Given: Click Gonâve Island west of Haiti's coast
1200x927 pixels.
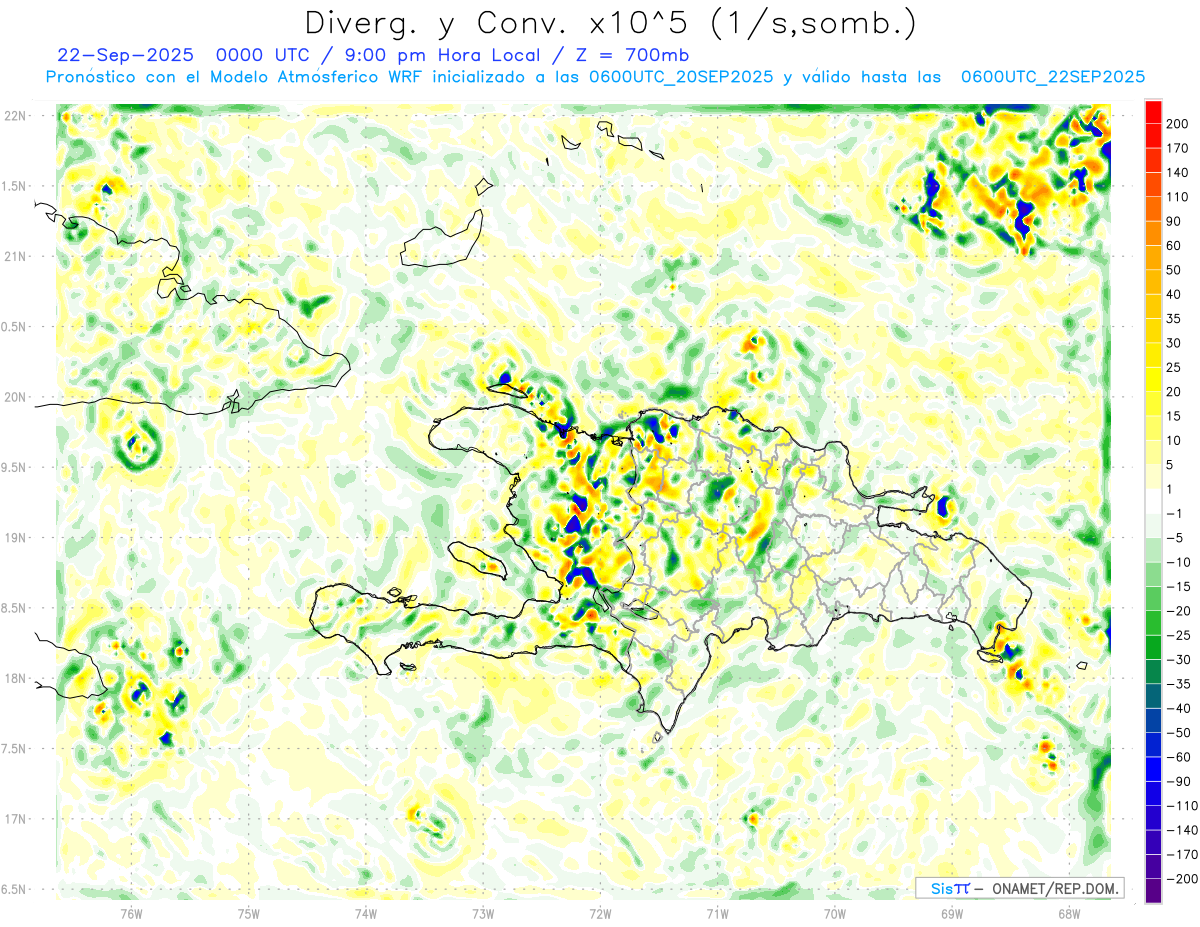Looking at the screenshot, I should [x=478, y=560].
